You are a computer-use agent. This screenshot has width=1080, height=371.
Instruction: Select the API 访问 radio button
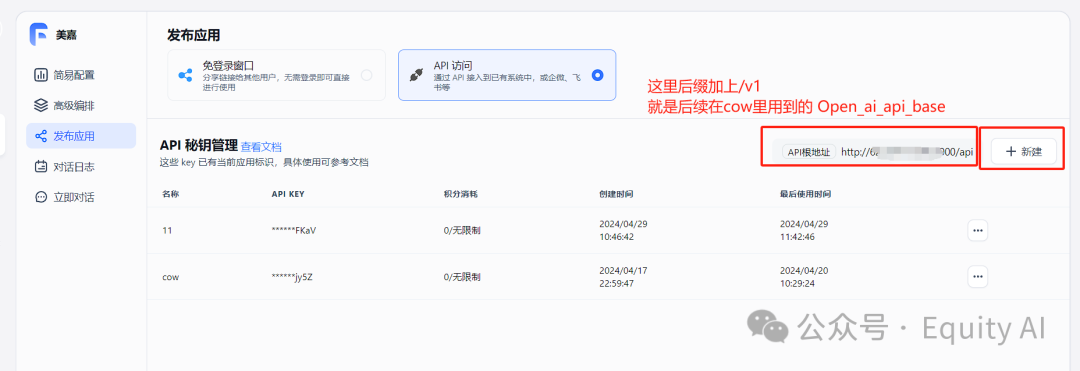click(x=597, y=75)
